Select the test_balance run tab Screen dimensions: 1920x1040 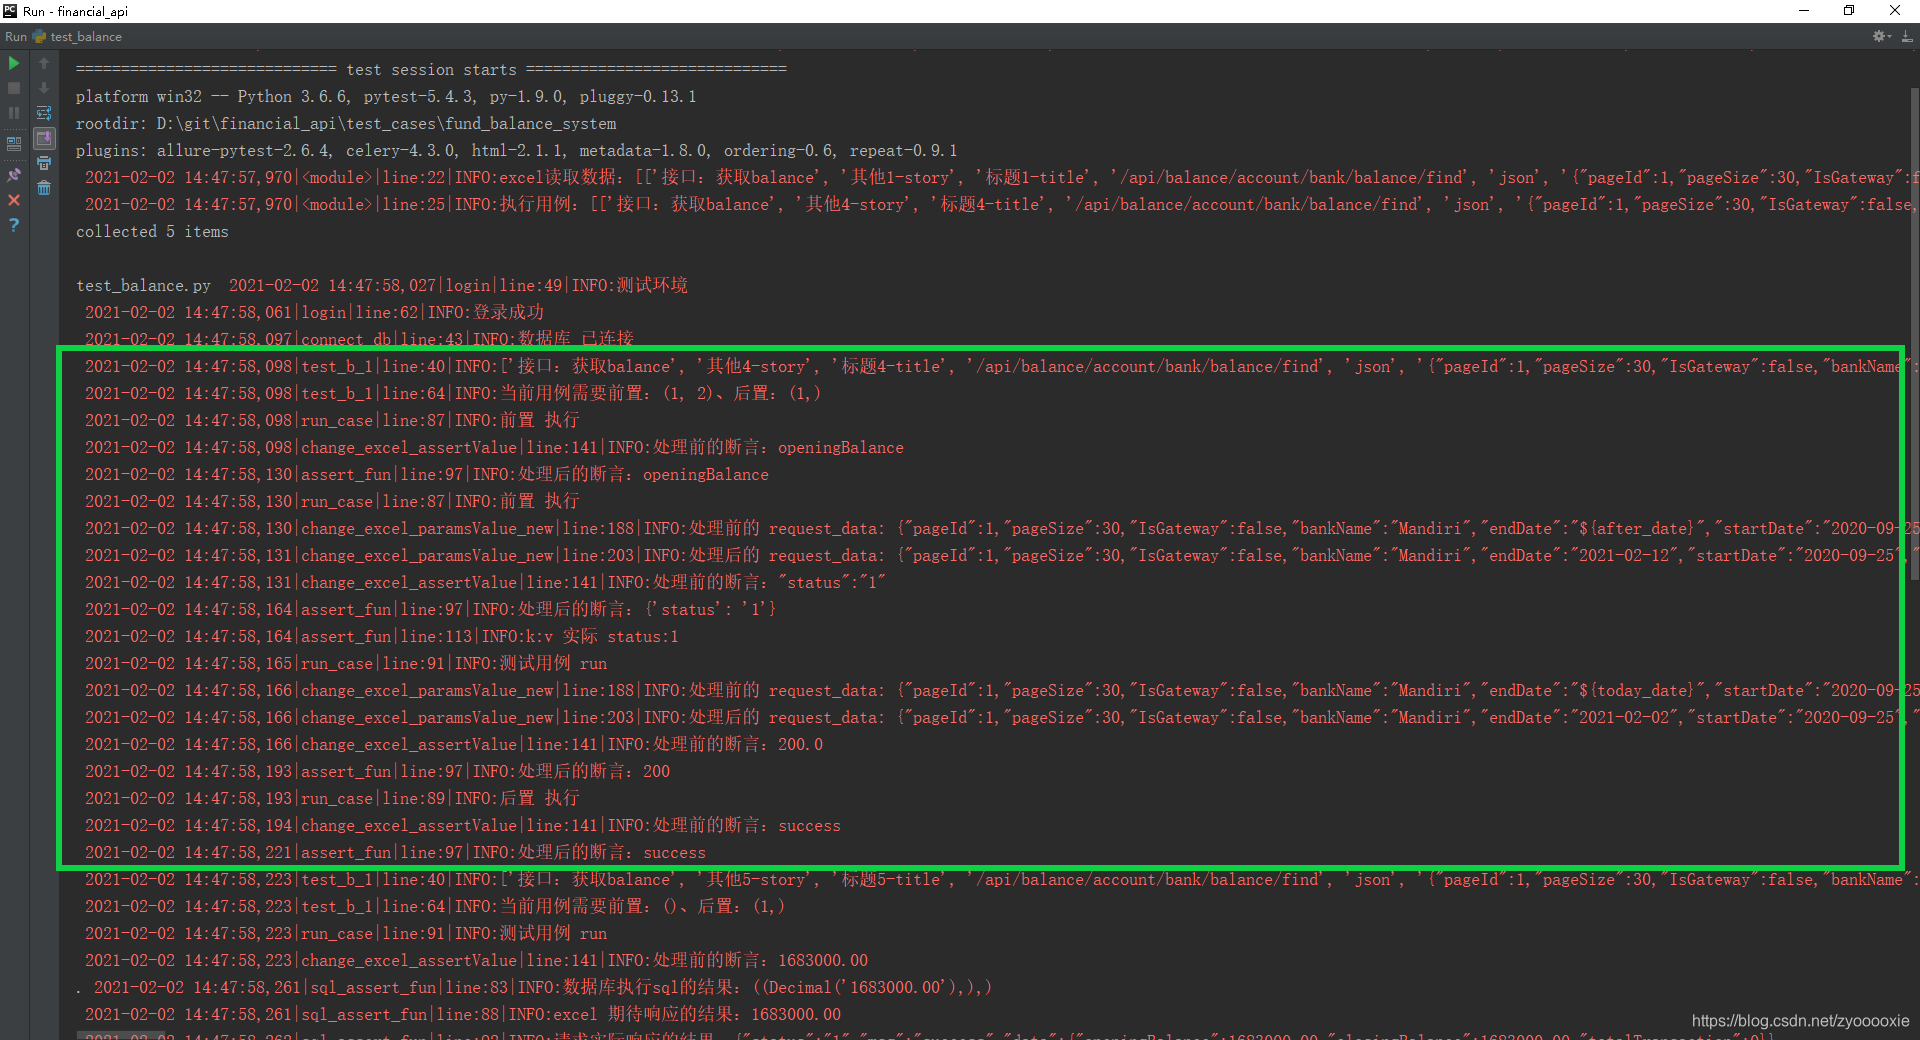point(77,37)
